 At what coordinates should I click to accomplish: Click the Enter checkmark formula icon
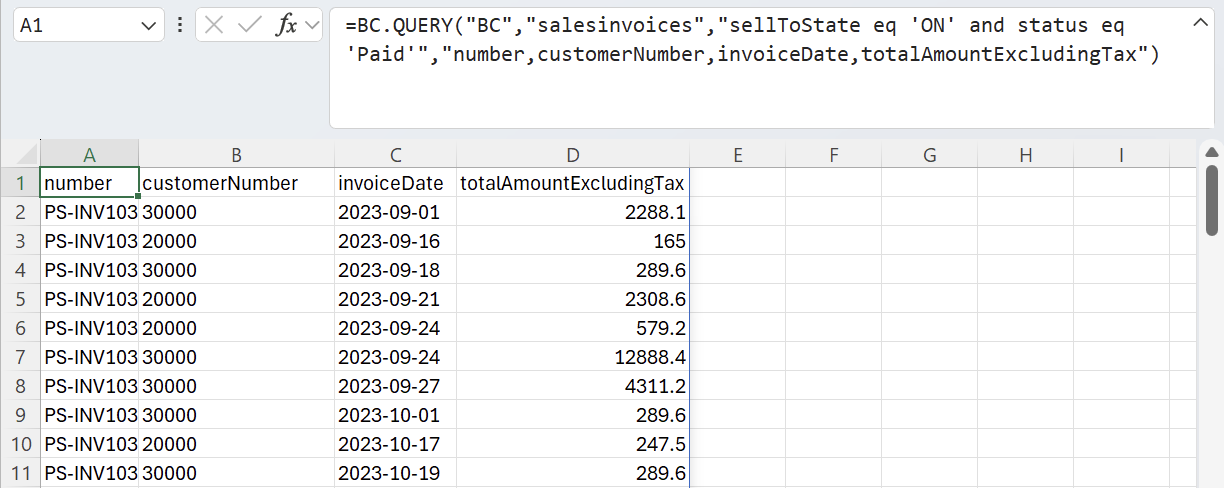249,26
